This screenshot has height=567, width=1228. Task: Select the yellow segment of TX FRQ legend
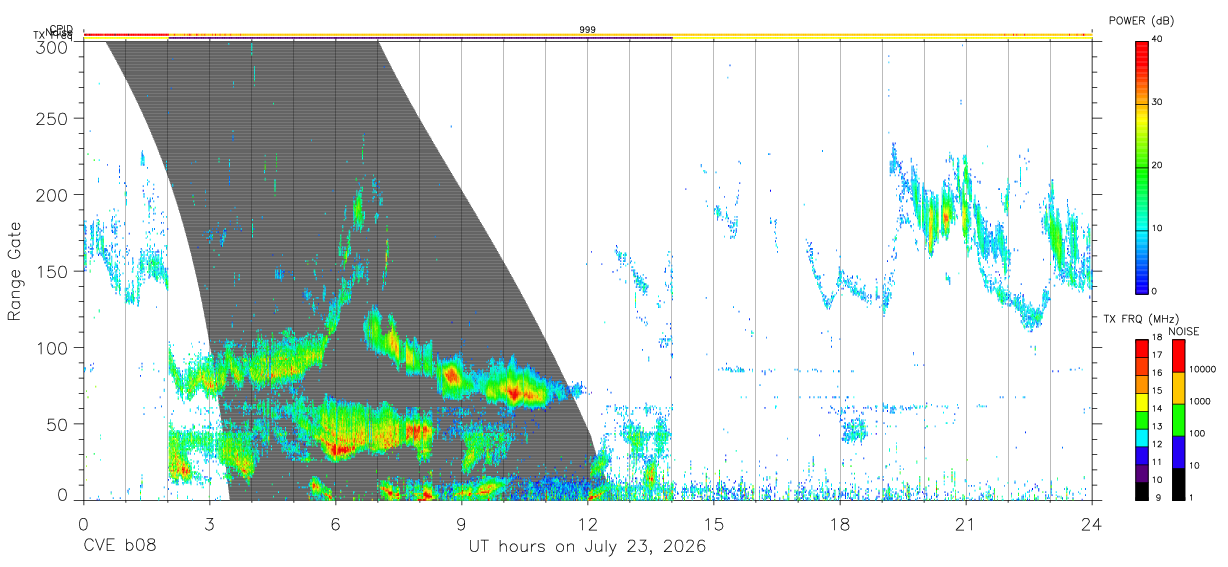(1141, 401)
